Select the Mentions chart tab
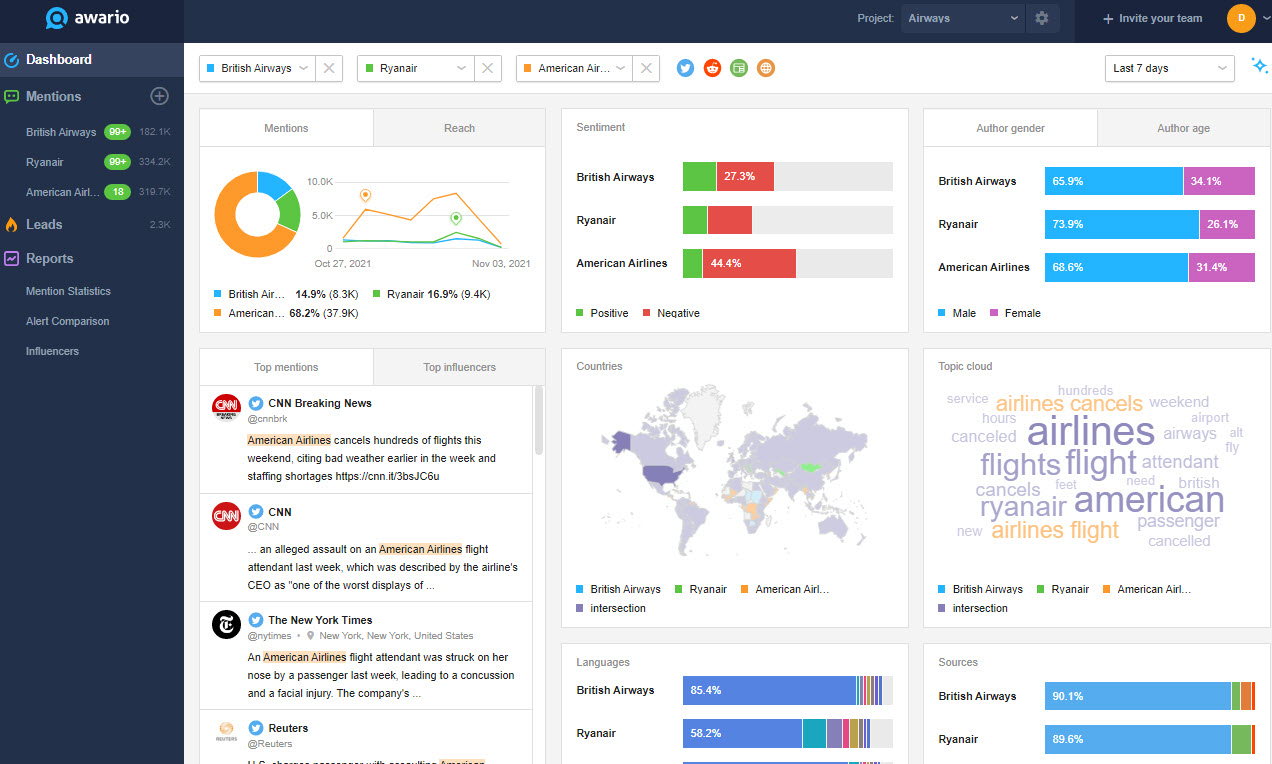This screenshot has height=764, width=1272. pos(286,128)
